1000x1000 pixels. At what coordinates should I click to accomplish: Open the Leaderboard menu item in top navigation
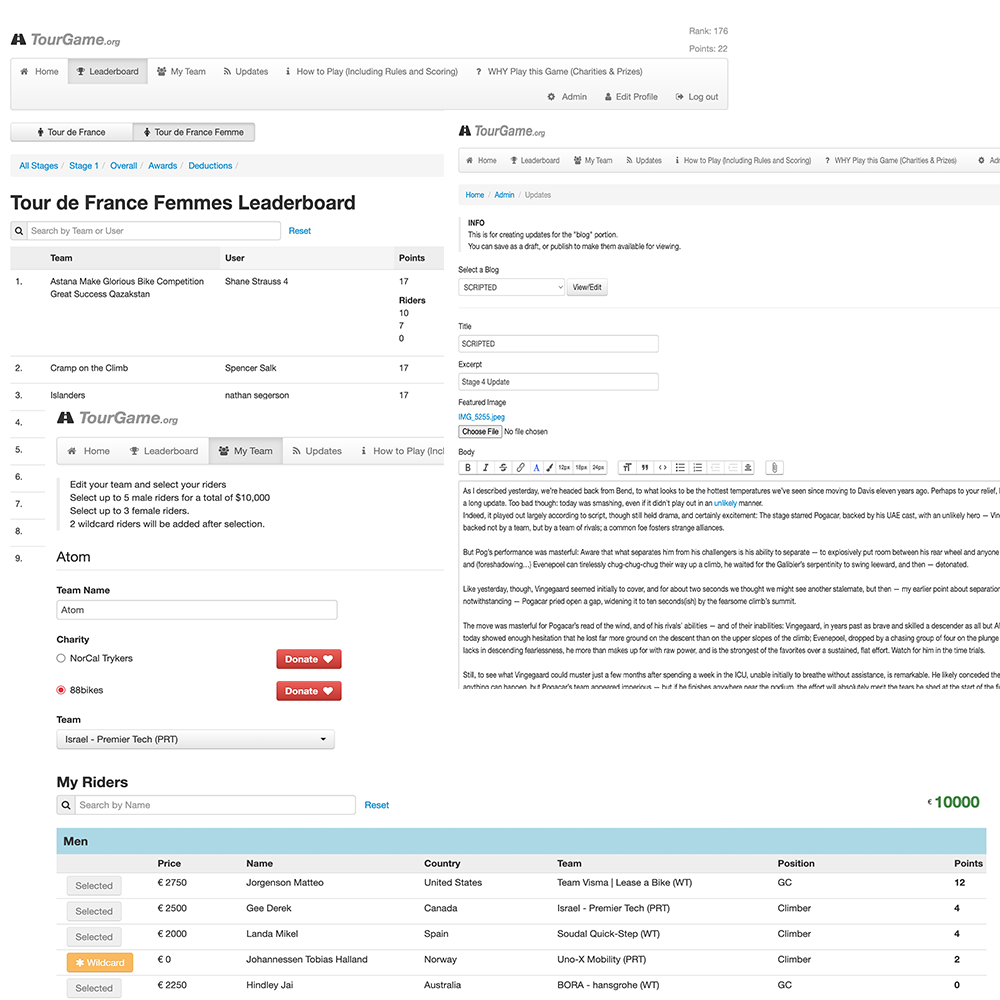108,72
